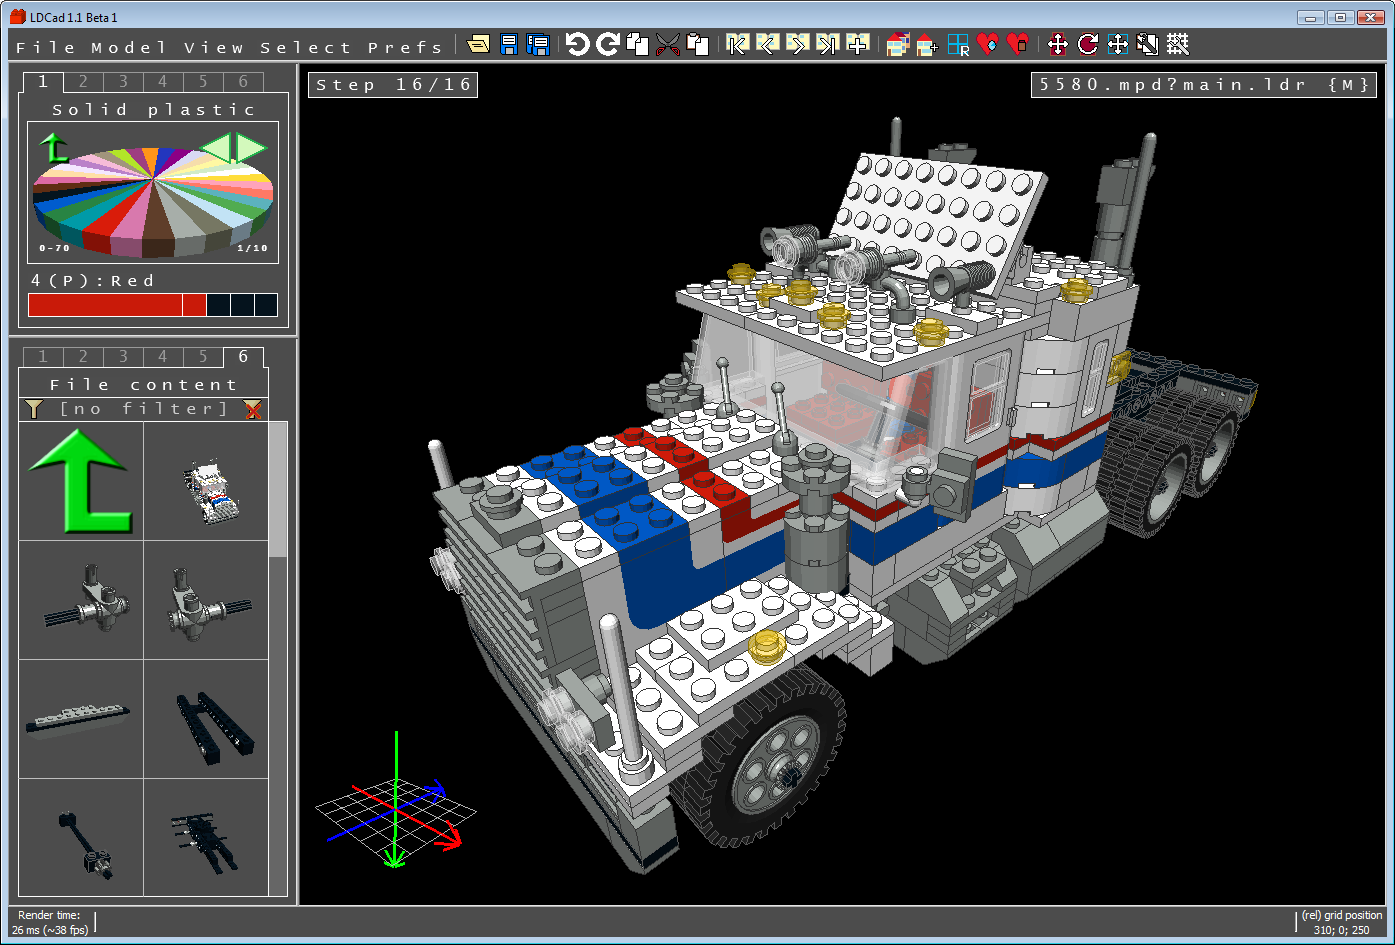Switch to color bin tab 2
The image size is (1395, 945).
(x=83, y=82)
